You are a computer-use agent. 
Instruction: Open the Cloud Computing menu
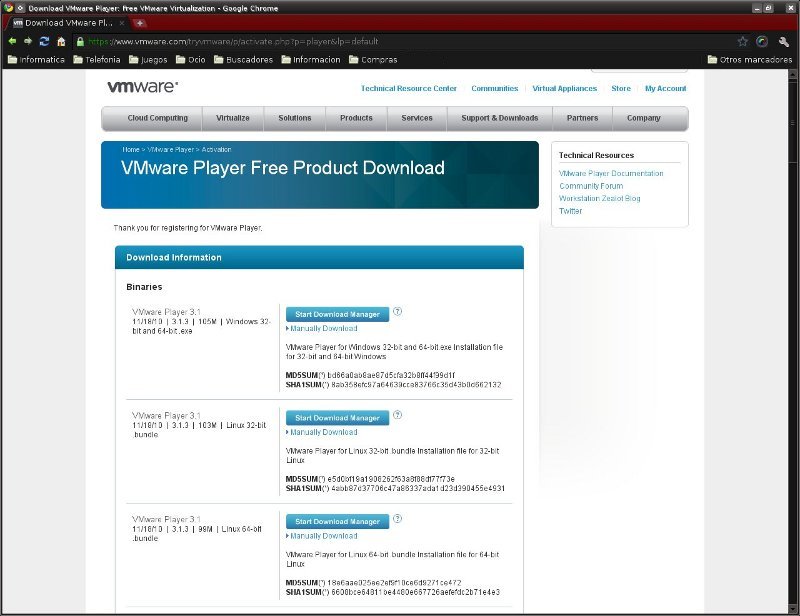(157, 118)
